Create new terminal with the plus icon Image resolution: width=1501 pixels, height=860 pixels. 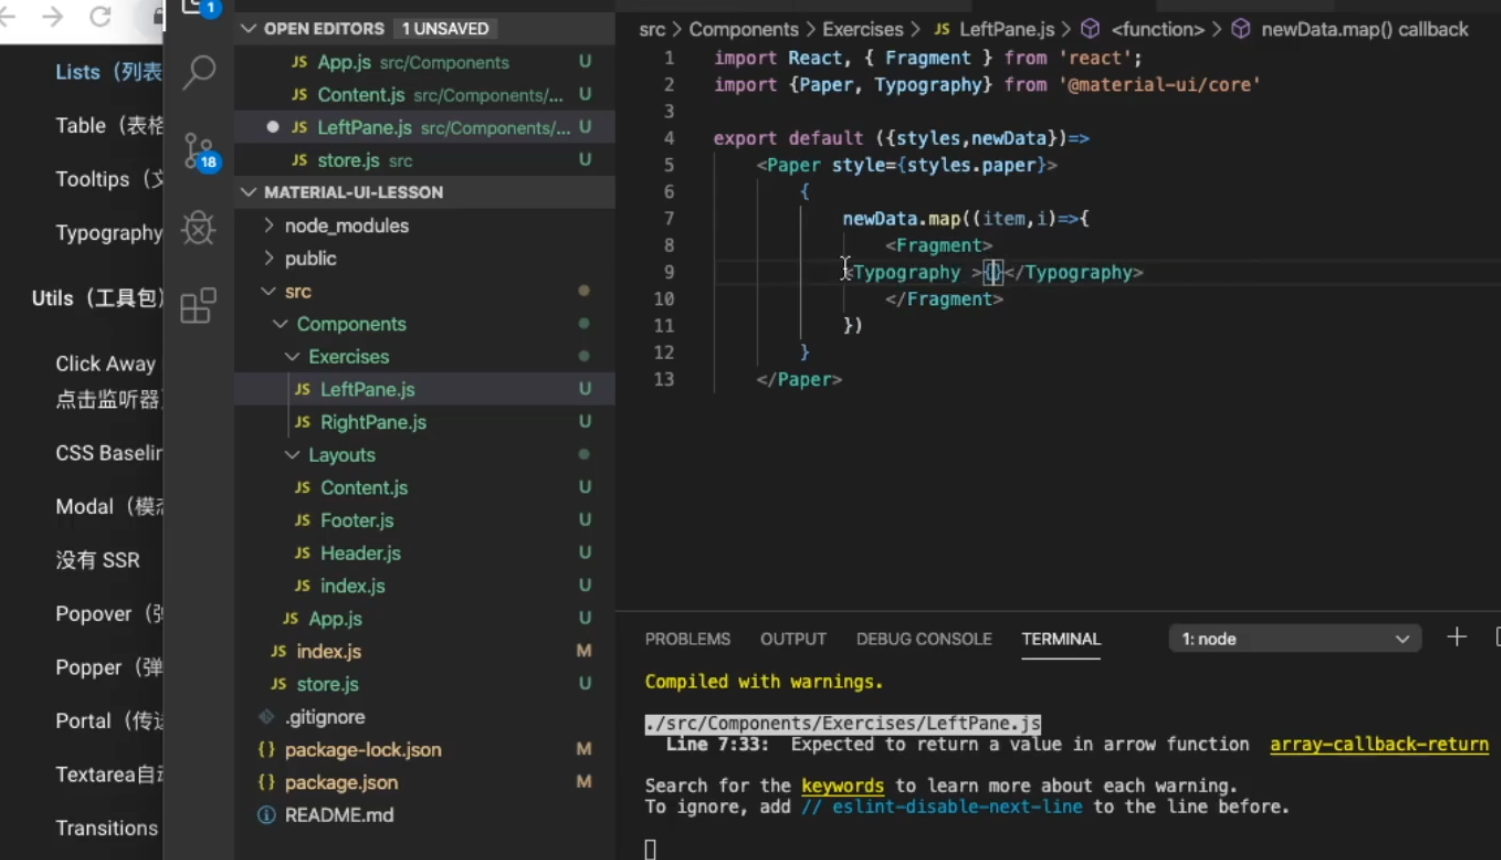pyautogui.click(x=1456, y=637)
